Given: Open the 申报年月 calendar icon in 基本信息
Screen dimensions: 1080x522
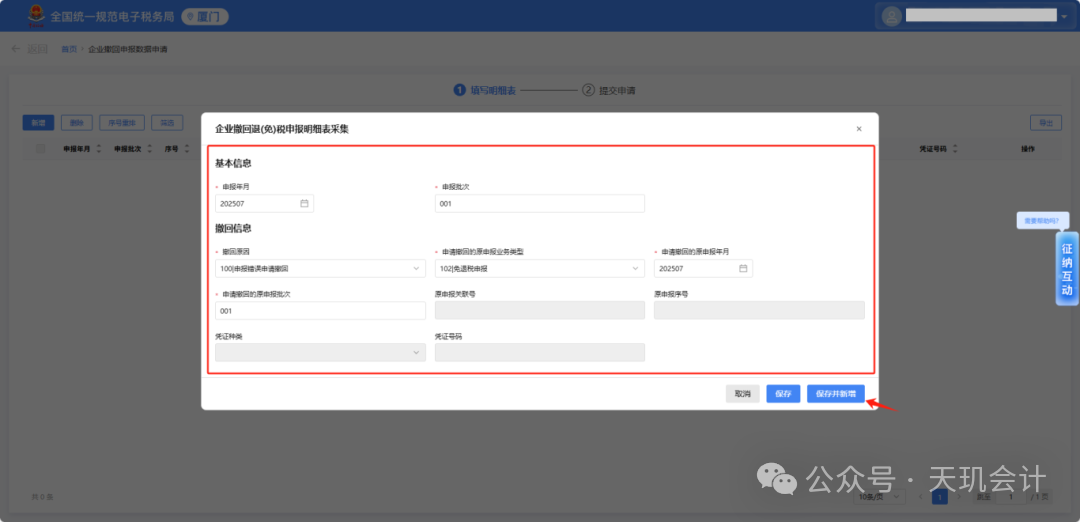Looking at the screenshot, I should [x=304, y=203].
